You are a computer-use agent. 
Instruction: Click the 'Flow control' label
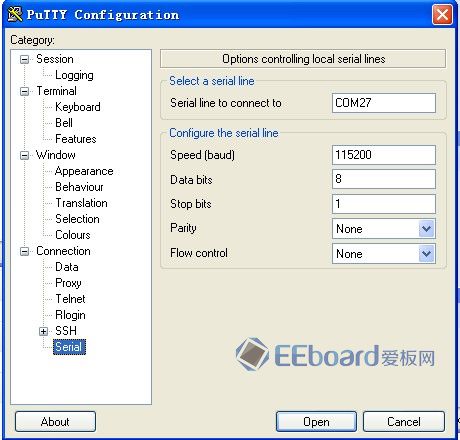click(x=199, y=253)
